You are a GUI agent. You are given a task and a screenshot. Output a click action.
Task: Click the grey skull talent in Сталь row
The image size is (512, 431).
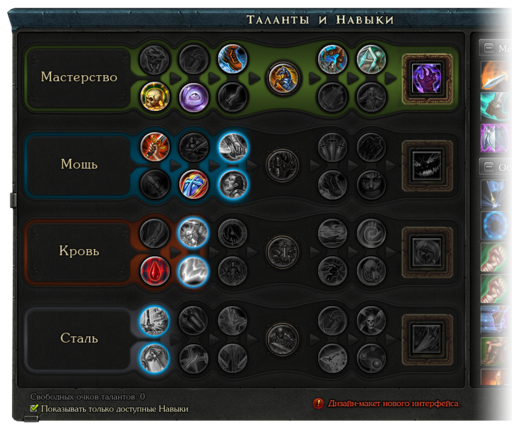click(371, 321)
